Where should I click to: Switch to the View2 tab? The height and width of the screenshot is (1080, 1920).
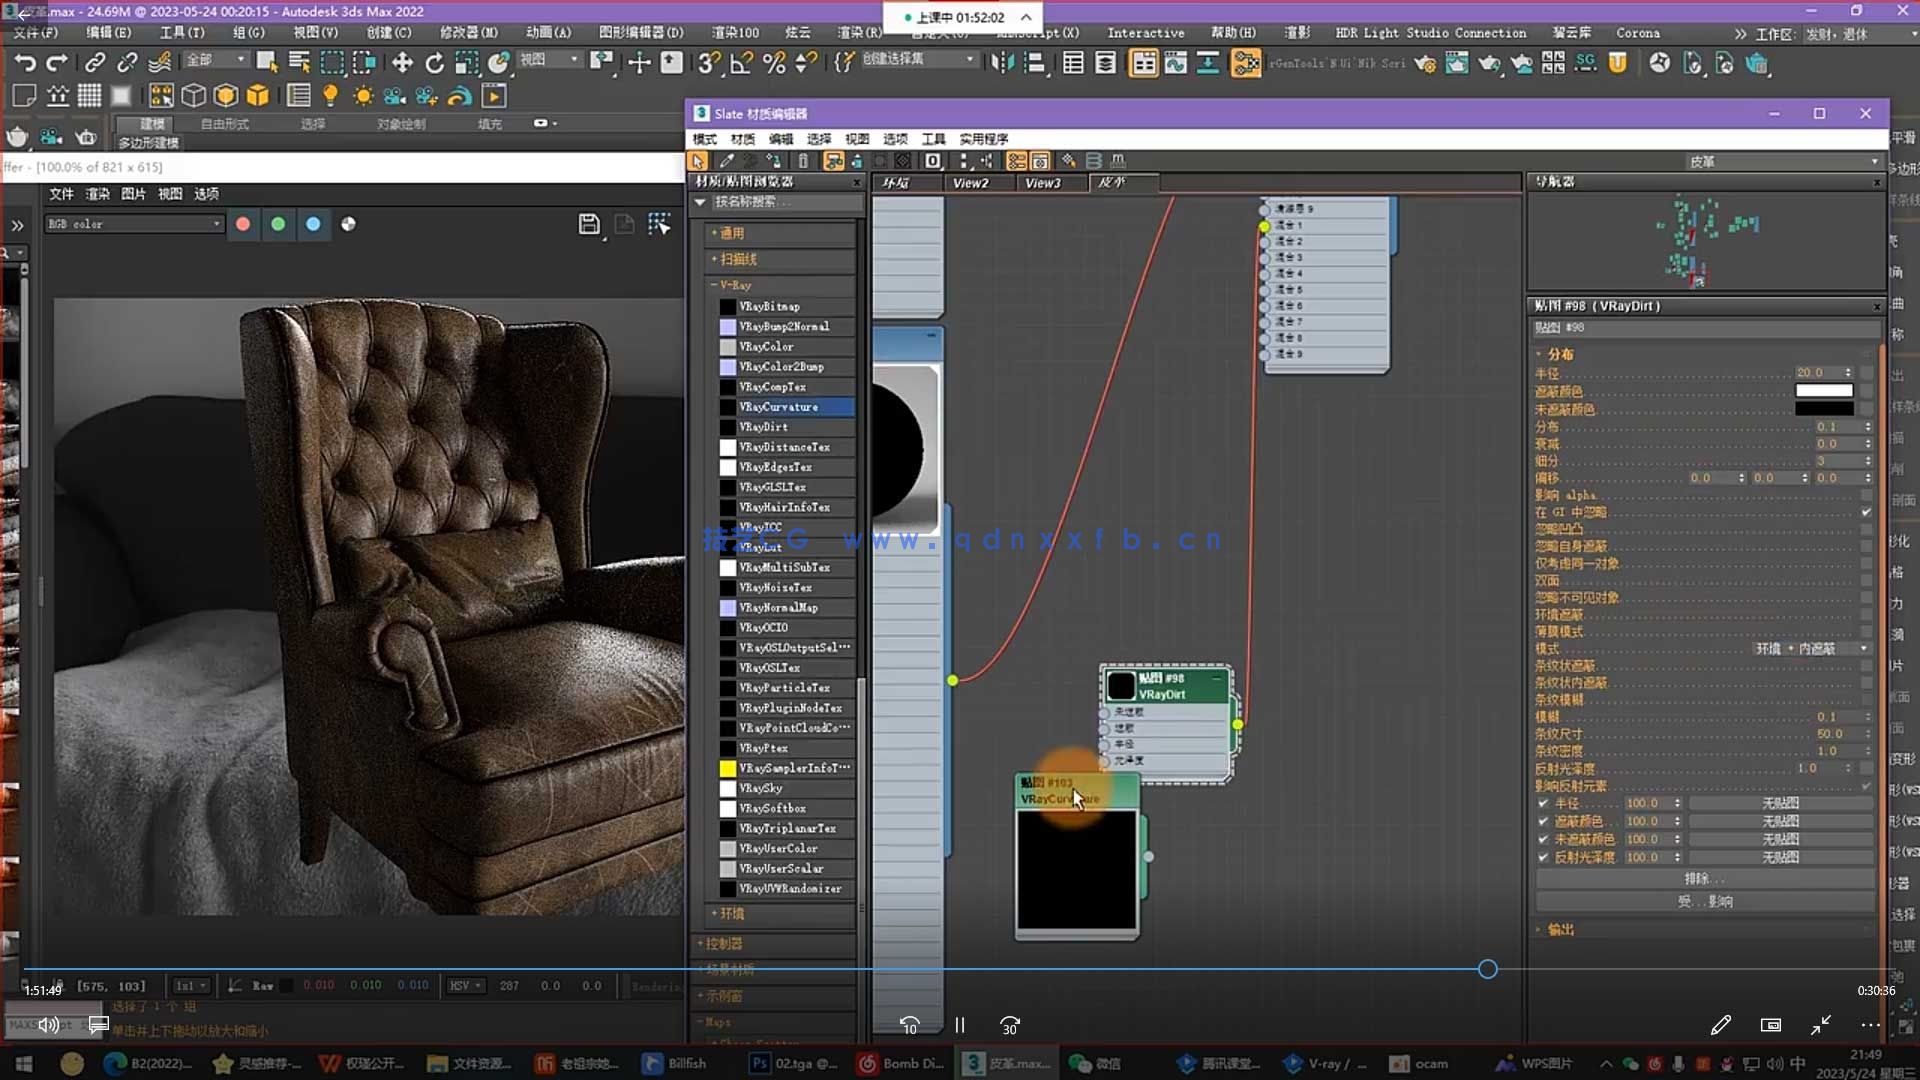click(x=969, y=183)
